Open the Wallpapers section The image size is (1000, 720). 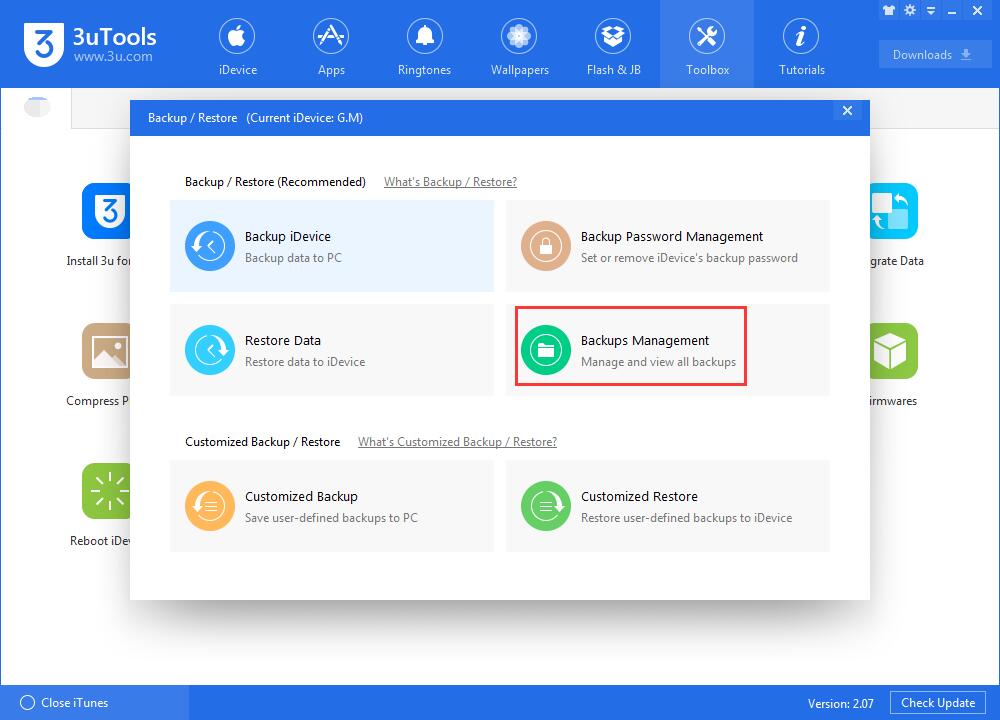point(519,45)
